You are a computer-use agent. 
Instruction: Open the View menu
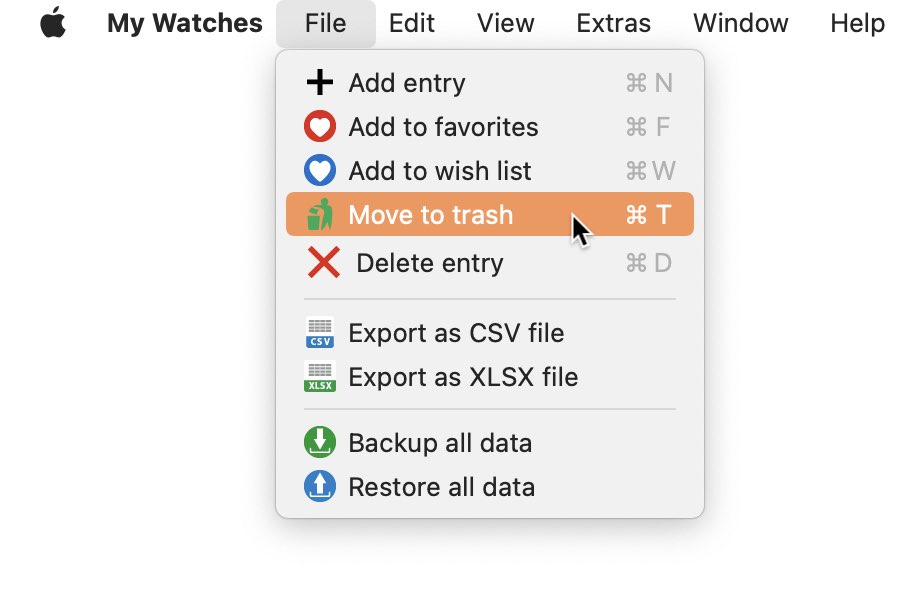point(505,23)
